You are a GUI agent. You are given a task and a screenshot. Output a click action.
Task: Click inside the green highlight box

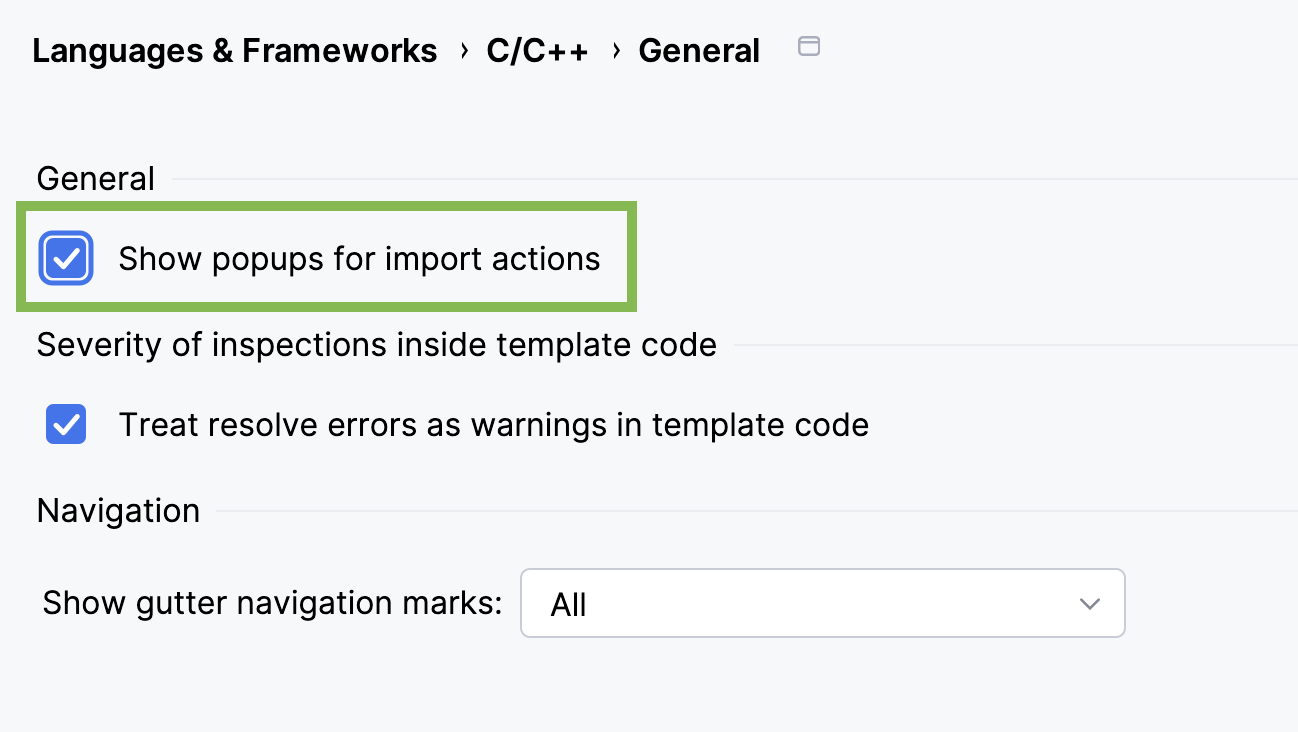[x=325, y=257]
